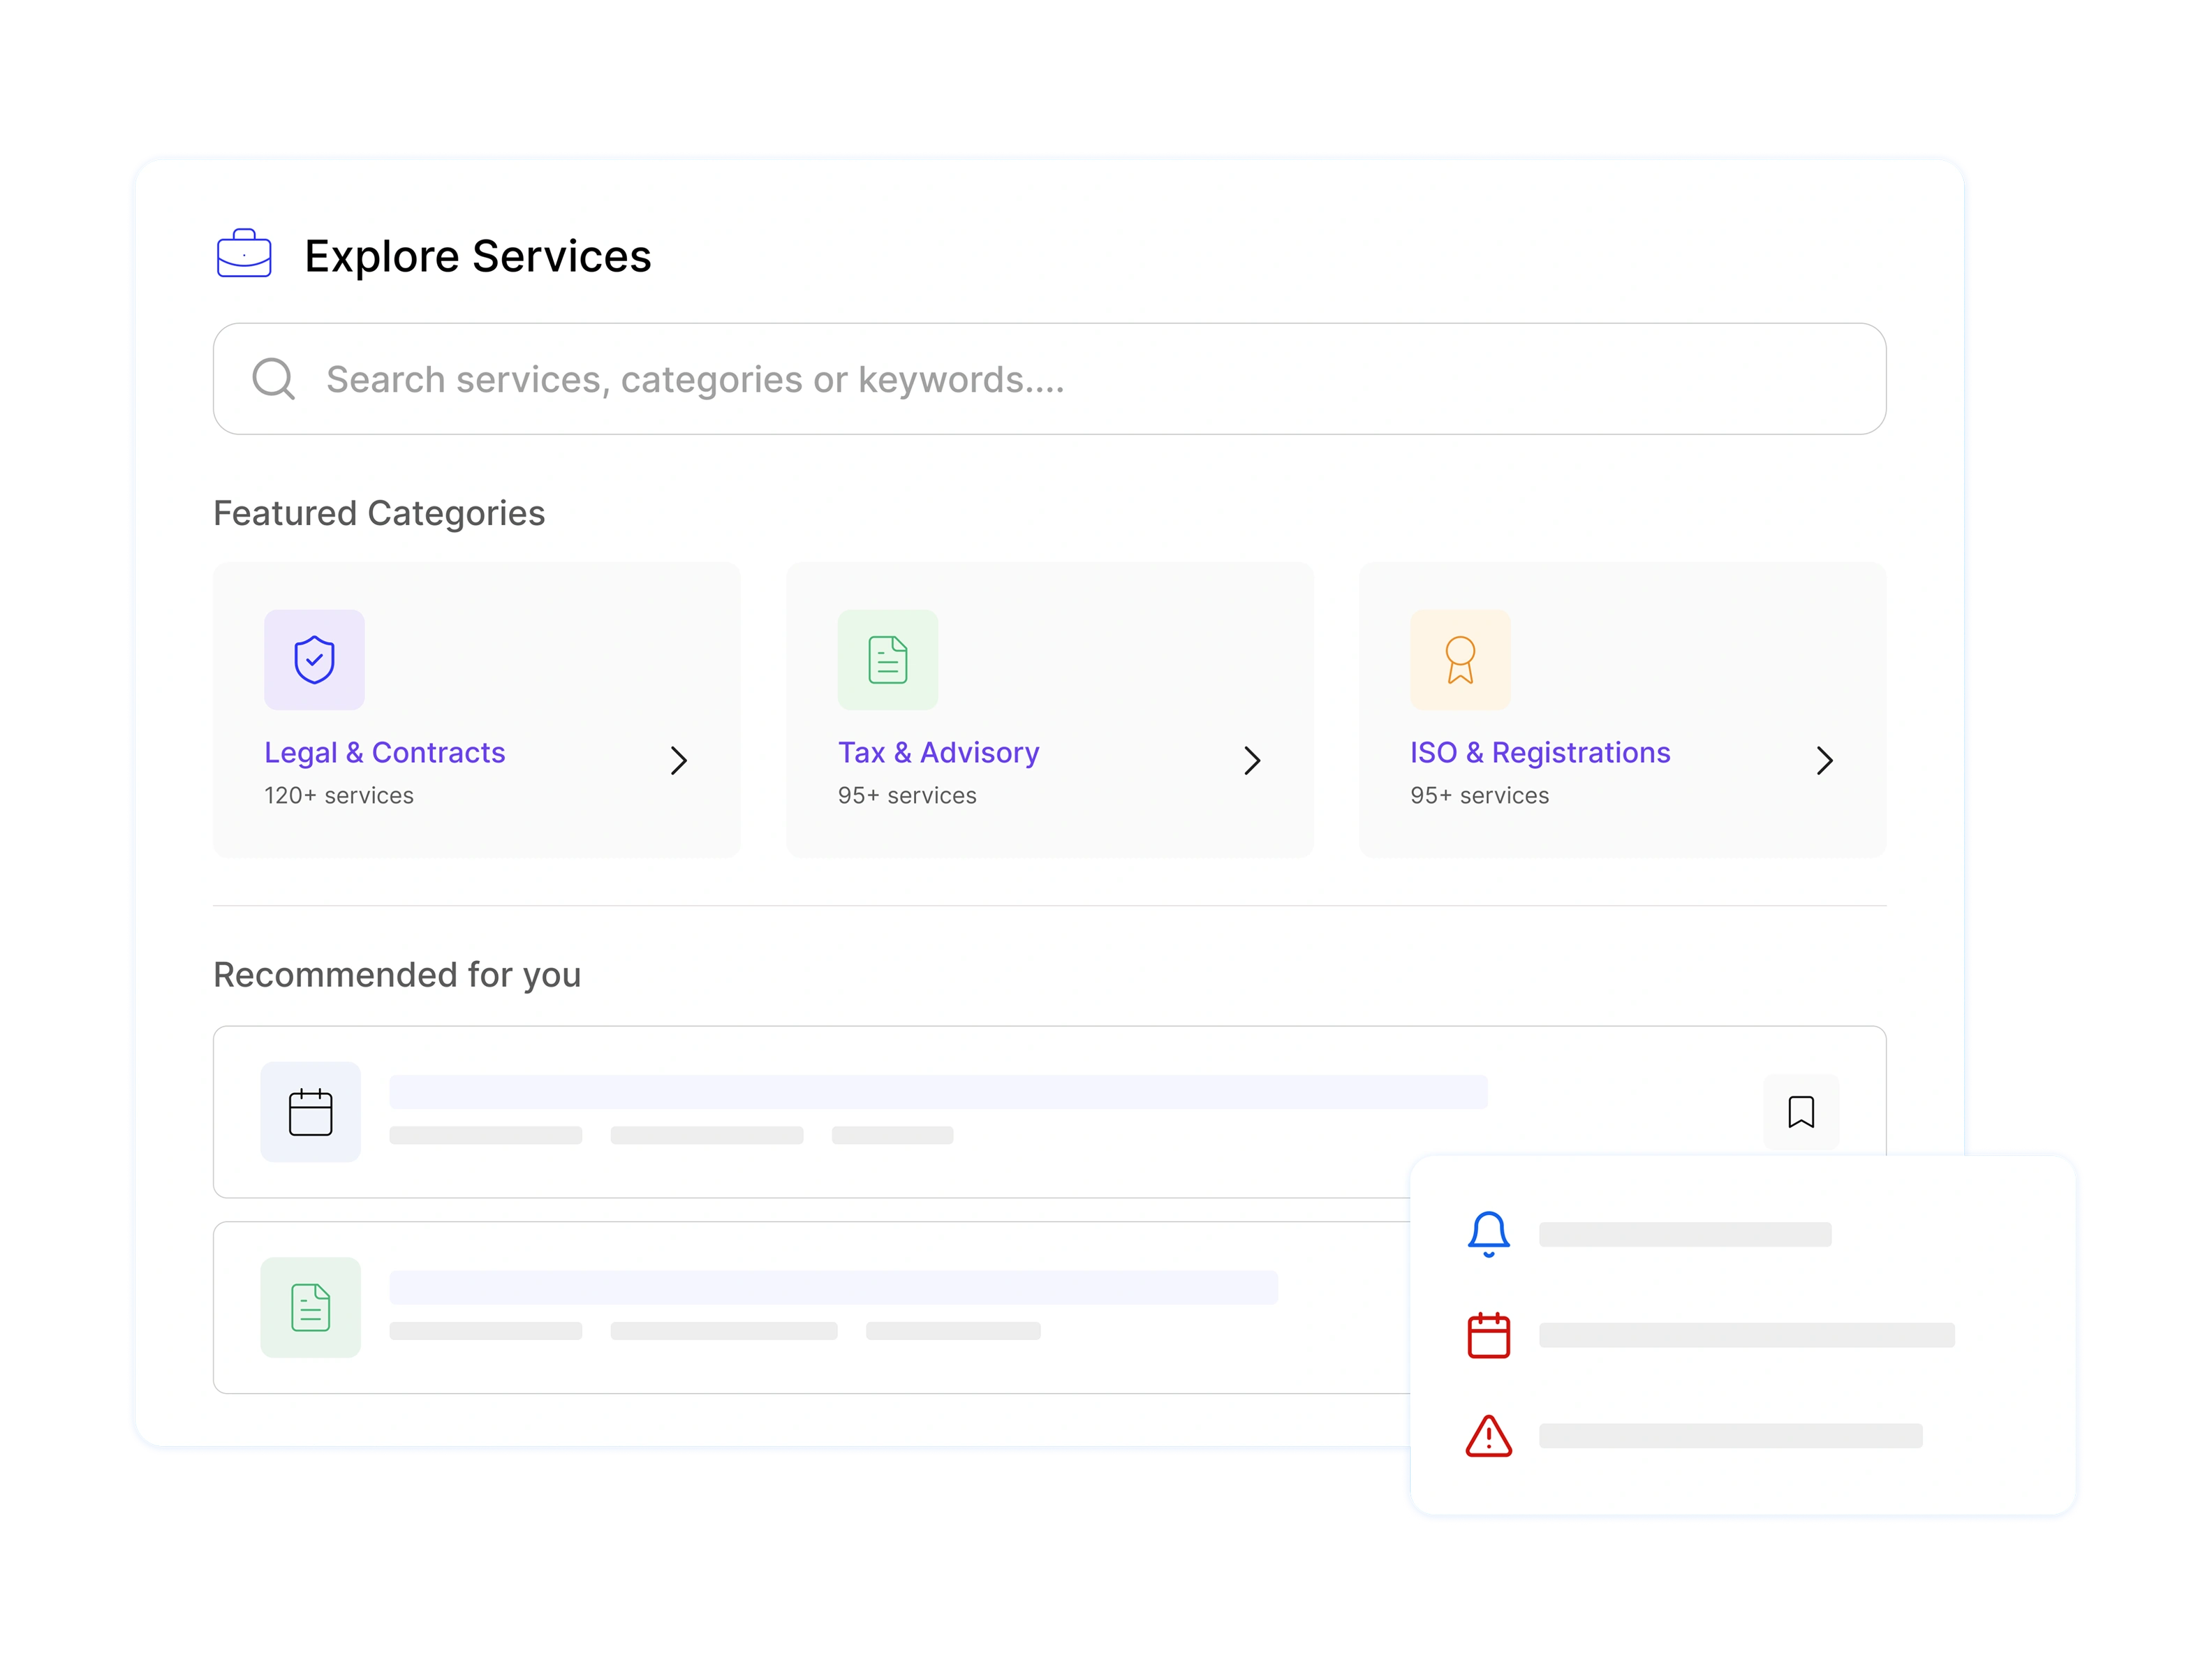Open the ISO & Registrations category link
The image size is (2212, 1676).
[x=1540, y=752]
